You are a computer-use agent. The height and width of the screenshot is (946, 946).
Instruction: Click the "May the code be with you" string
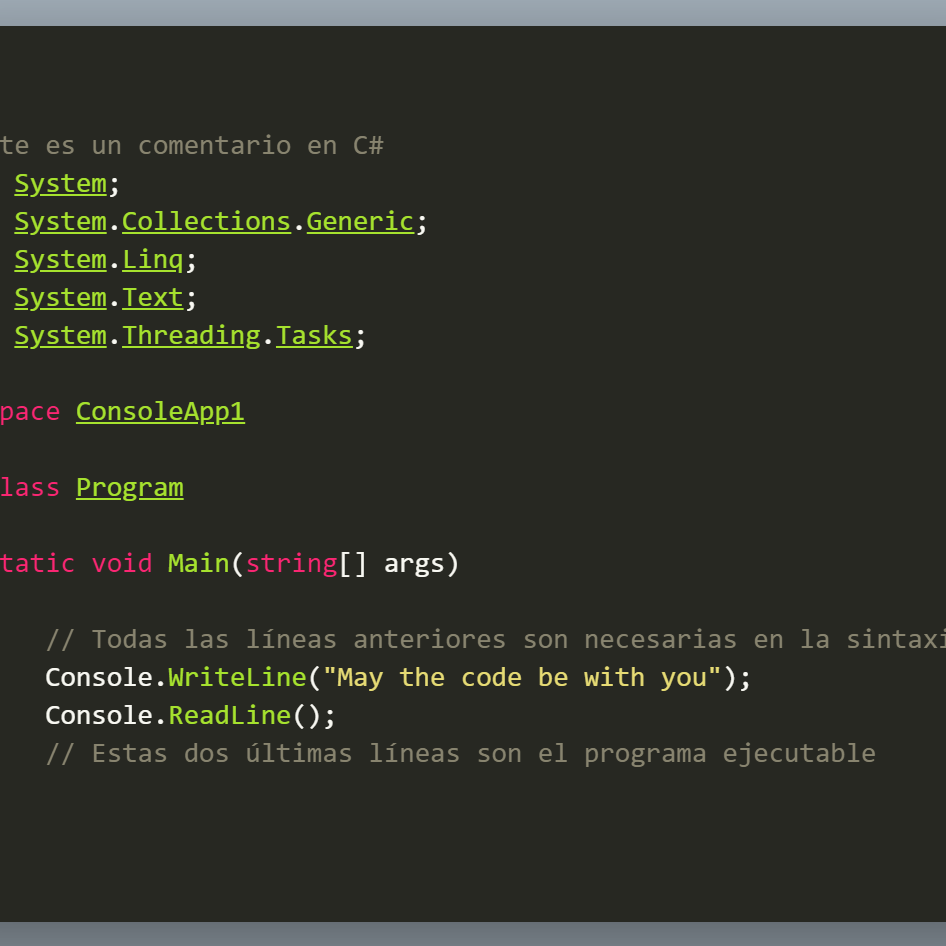point(522,678)
